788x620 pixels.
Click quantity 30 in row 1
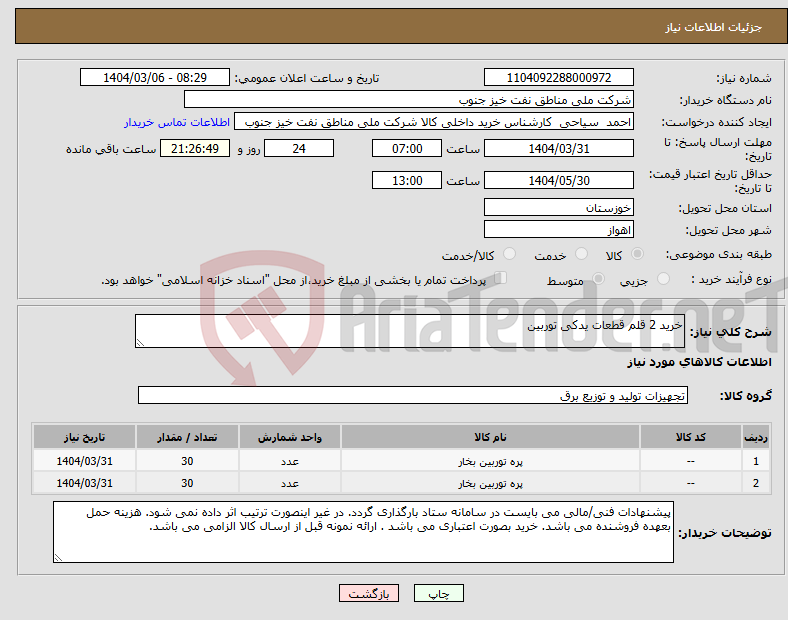187,461
